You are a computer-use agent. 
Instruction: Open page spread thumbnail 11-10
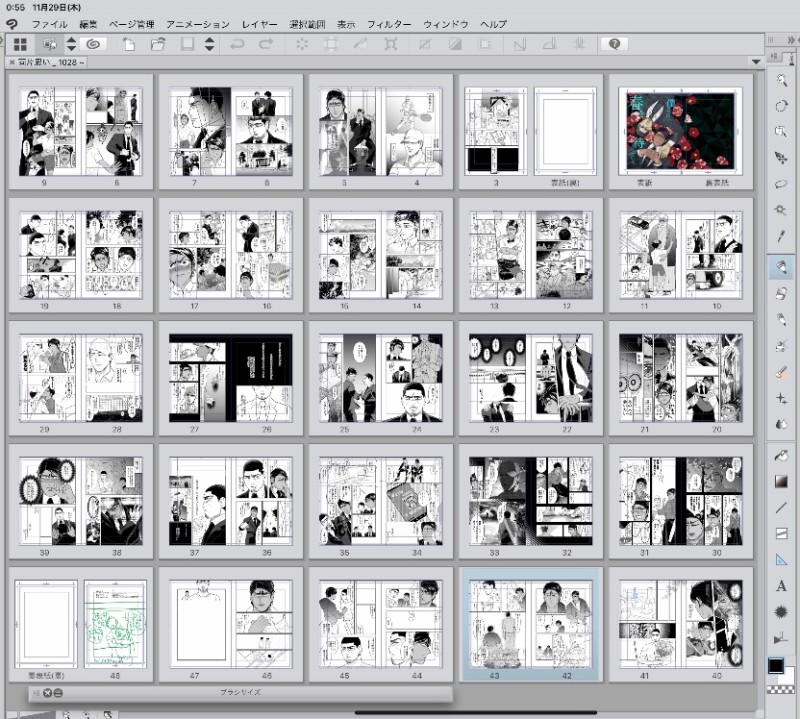(681, 255)
